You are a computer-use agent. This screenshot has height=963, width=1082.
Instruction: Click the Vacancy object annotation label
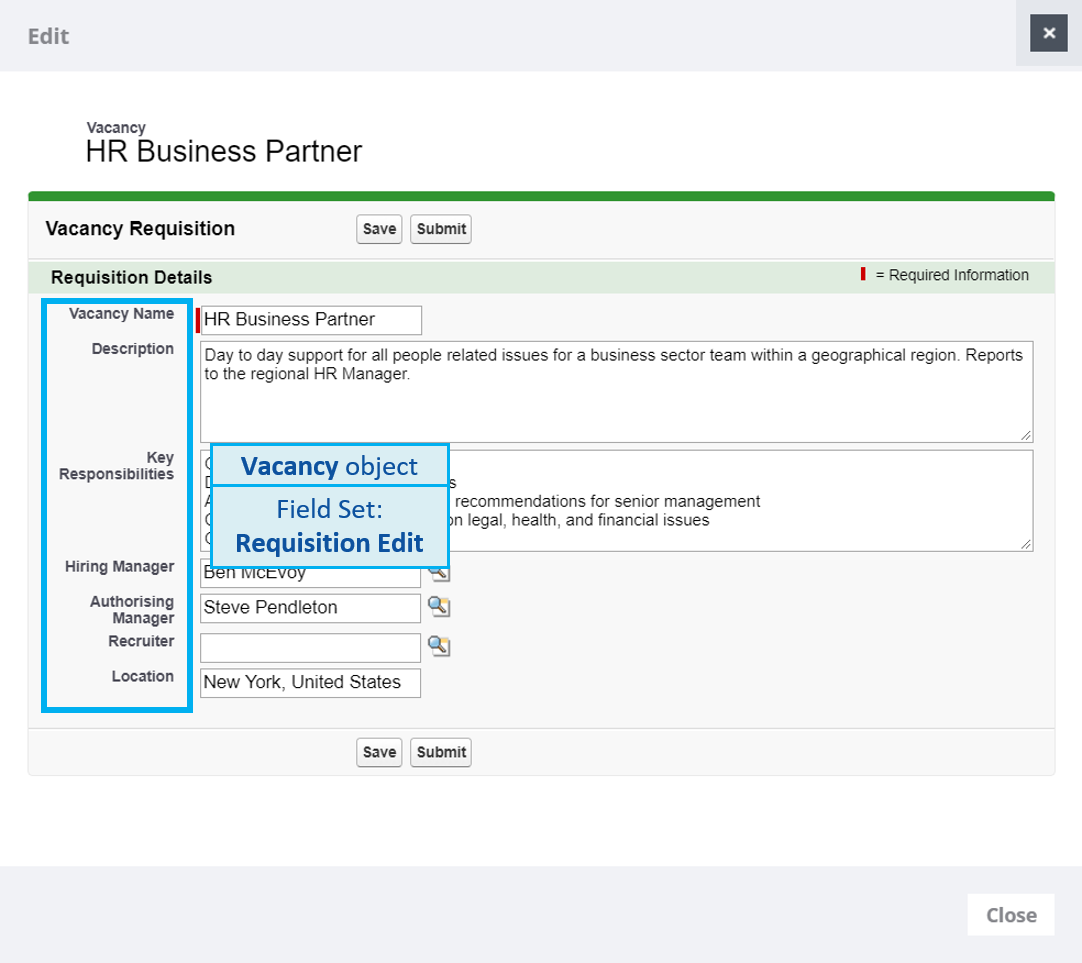[329, 466]
